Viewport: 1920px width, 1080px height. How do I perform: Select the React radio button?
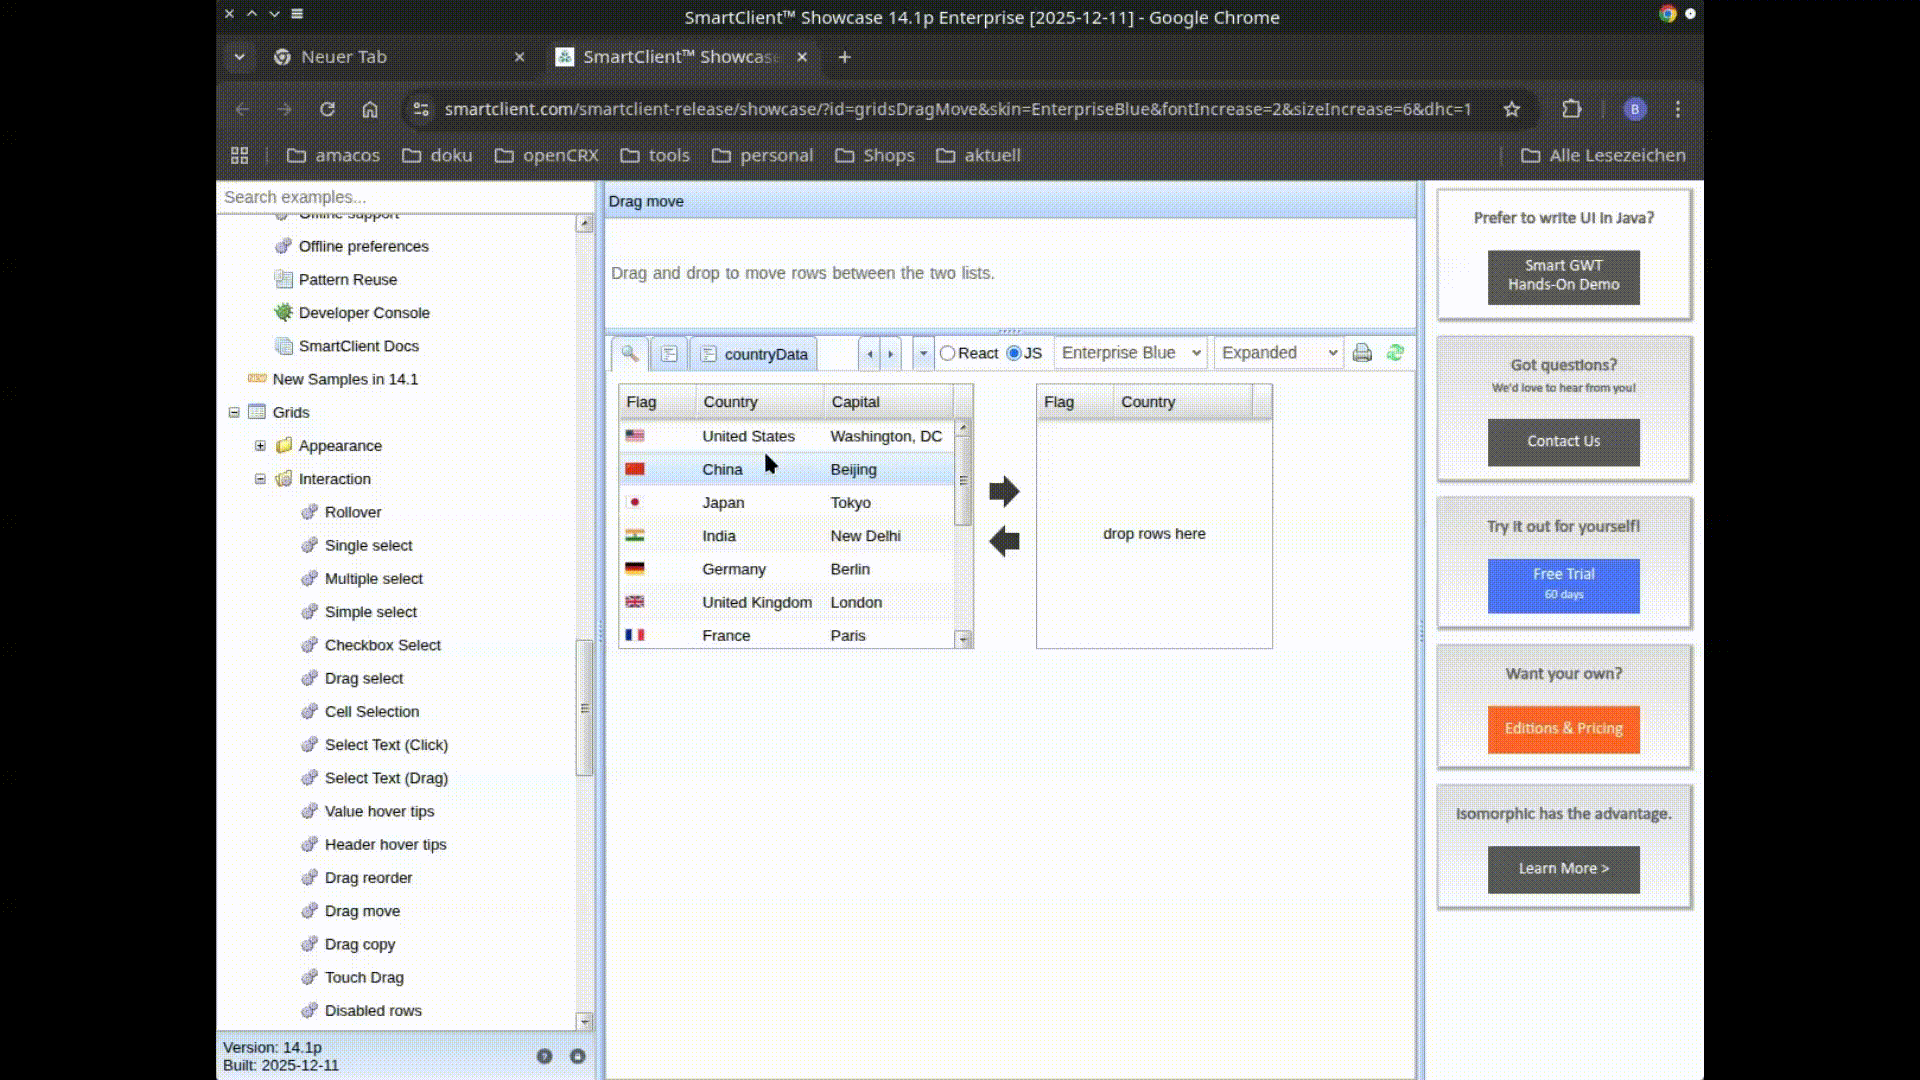pos(947,353)
